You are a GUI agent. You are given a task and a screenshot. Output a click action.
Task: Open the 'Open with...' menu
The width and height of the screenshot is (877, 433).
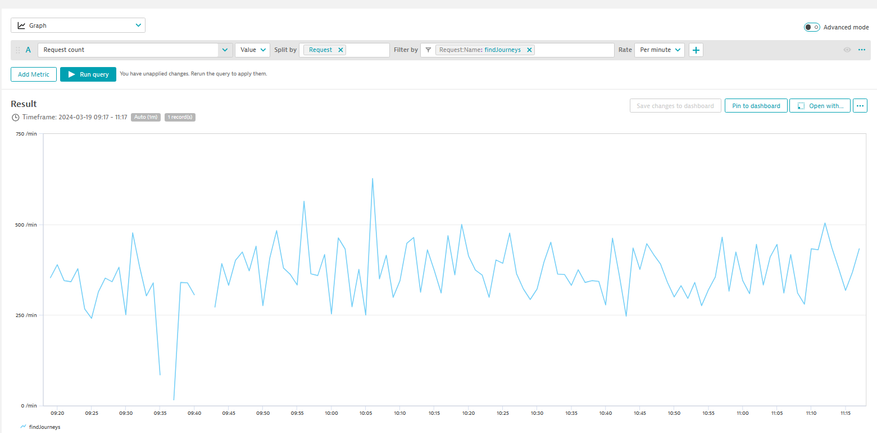819,105
